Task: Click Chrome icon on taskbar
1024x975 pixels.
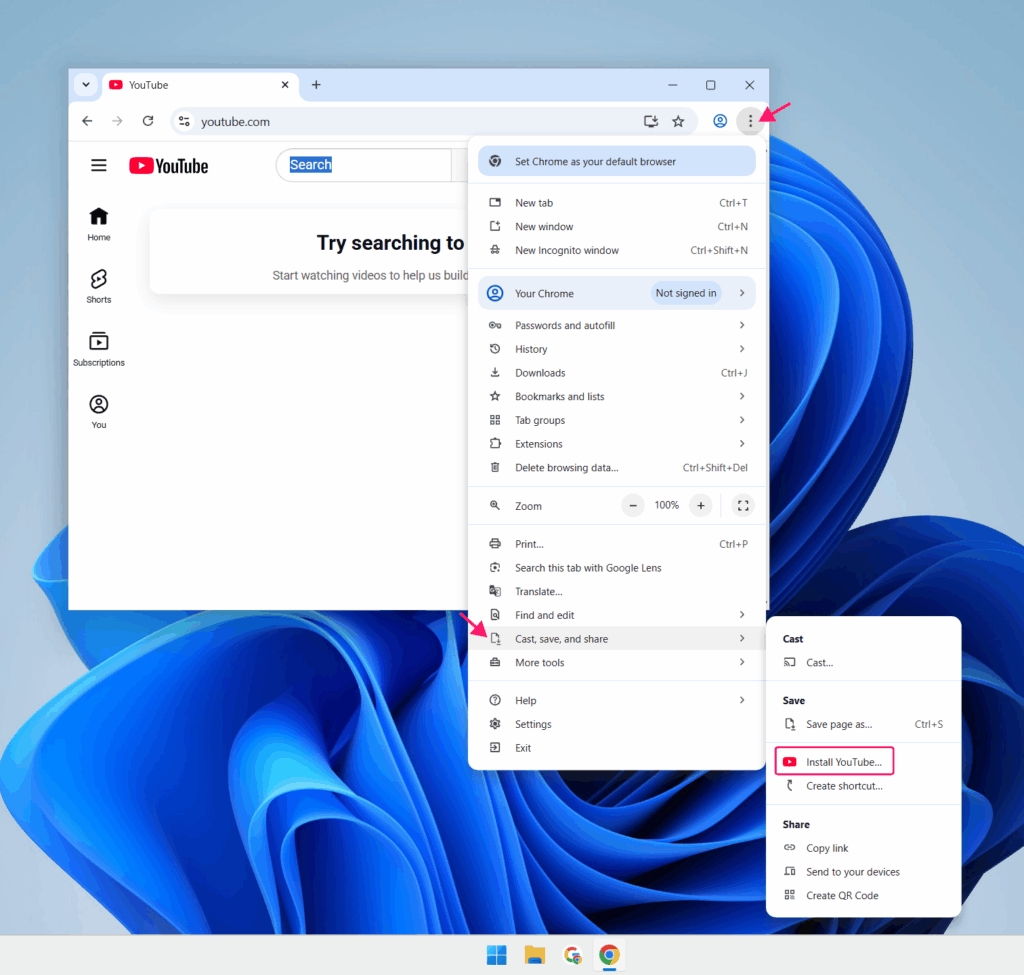Action: [609, 955]
